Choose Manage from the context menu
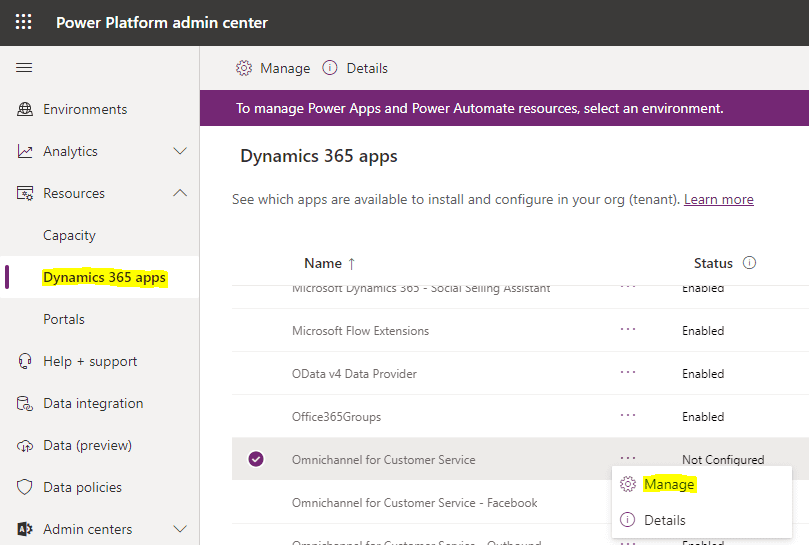The width and height of the screenshot is (809, 545). (669, 484)
